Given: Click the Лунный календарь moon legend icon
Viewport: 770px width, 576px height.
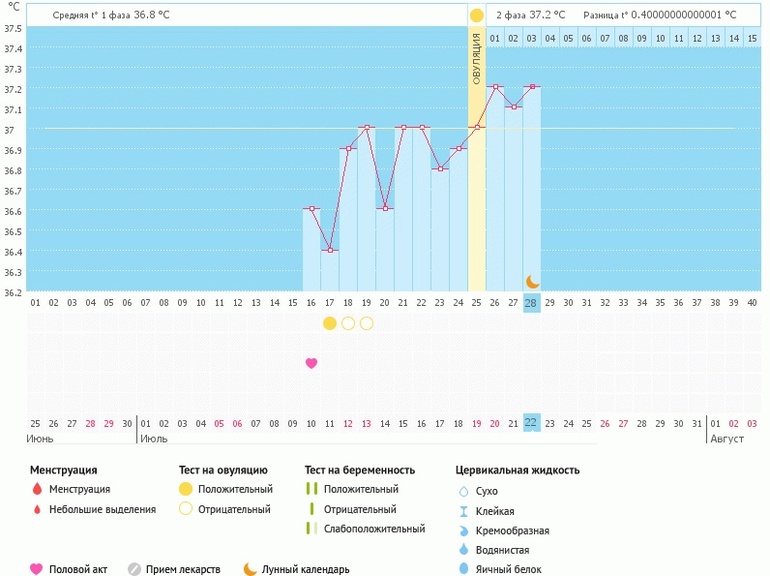Looking at the screenshot, I should point(250,569).
